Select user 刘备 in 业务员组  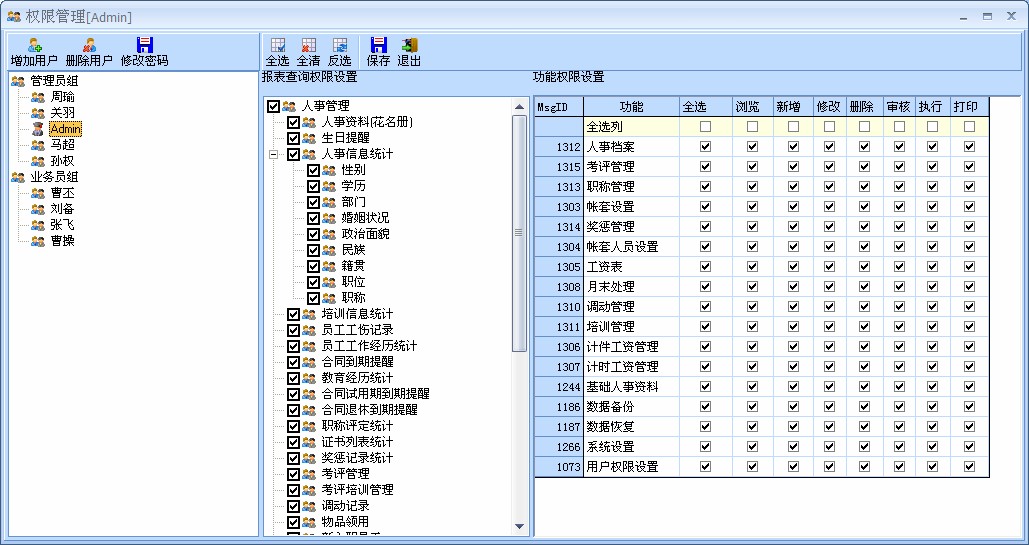click(62, 209)
